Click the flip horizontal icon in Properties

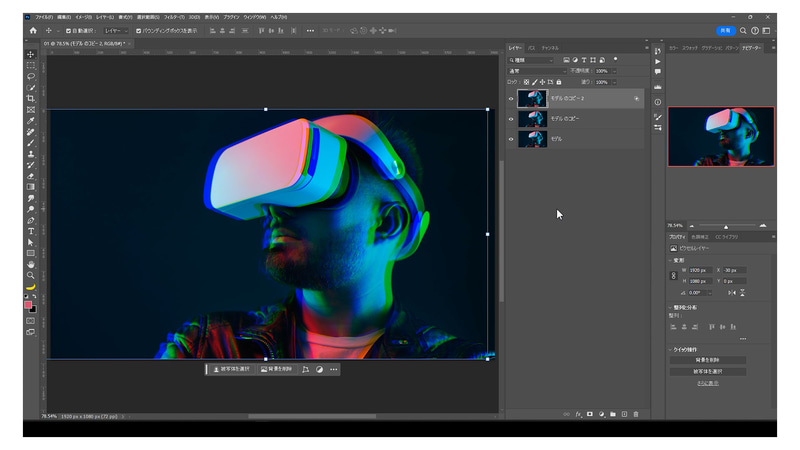point(730,292)
